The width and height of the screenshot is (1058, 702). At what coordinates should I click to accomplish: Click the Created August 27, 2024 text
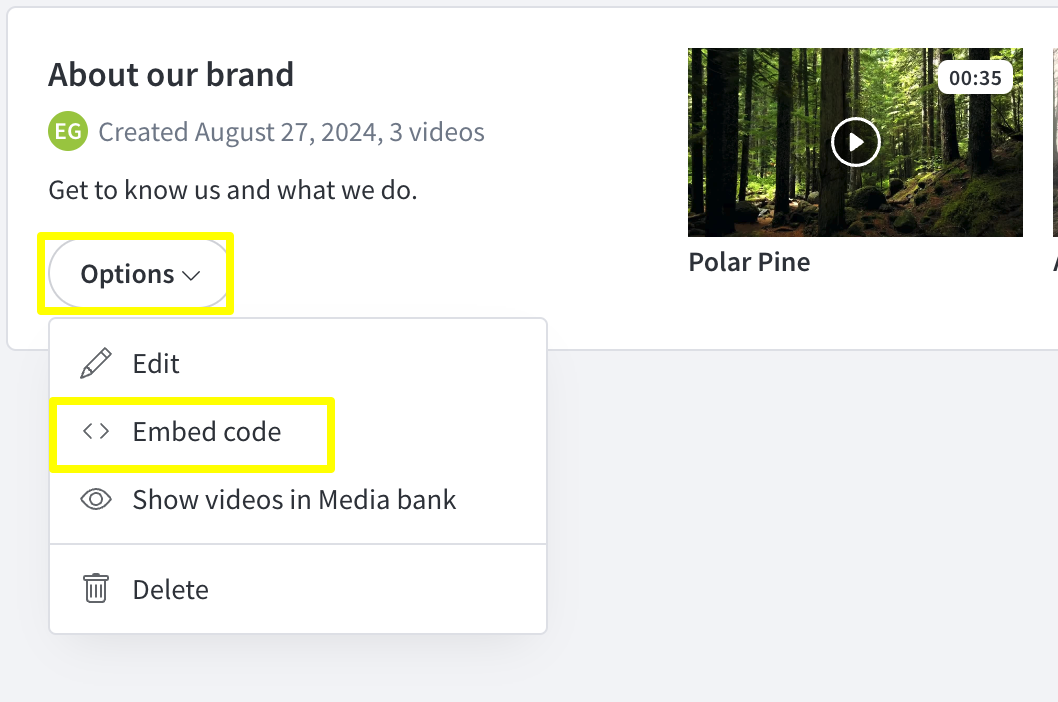point(240,132)
